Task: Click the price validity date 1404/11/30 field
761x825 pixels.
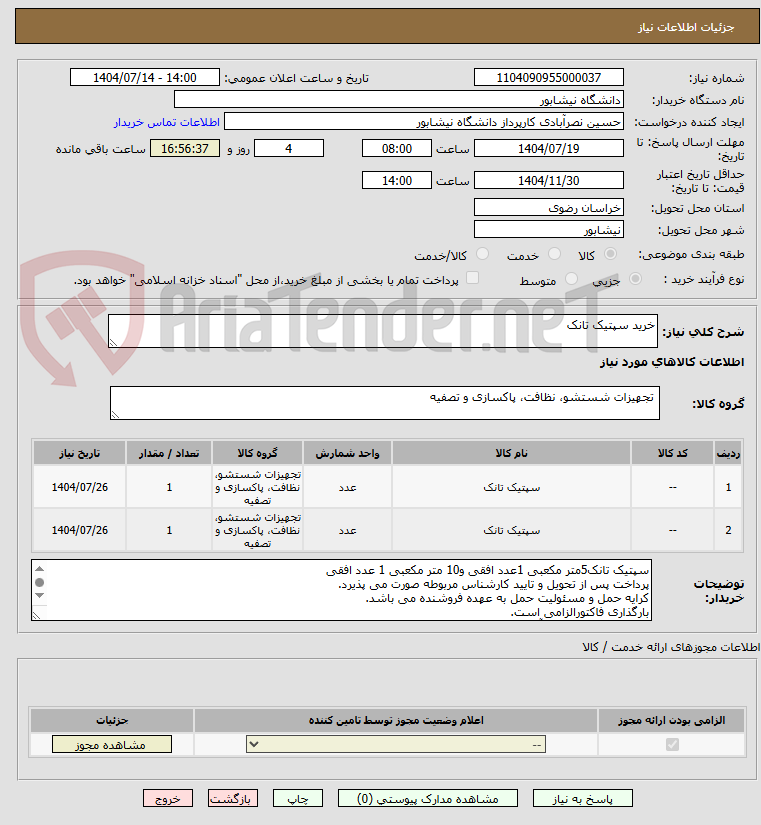Action: (548, 180)
